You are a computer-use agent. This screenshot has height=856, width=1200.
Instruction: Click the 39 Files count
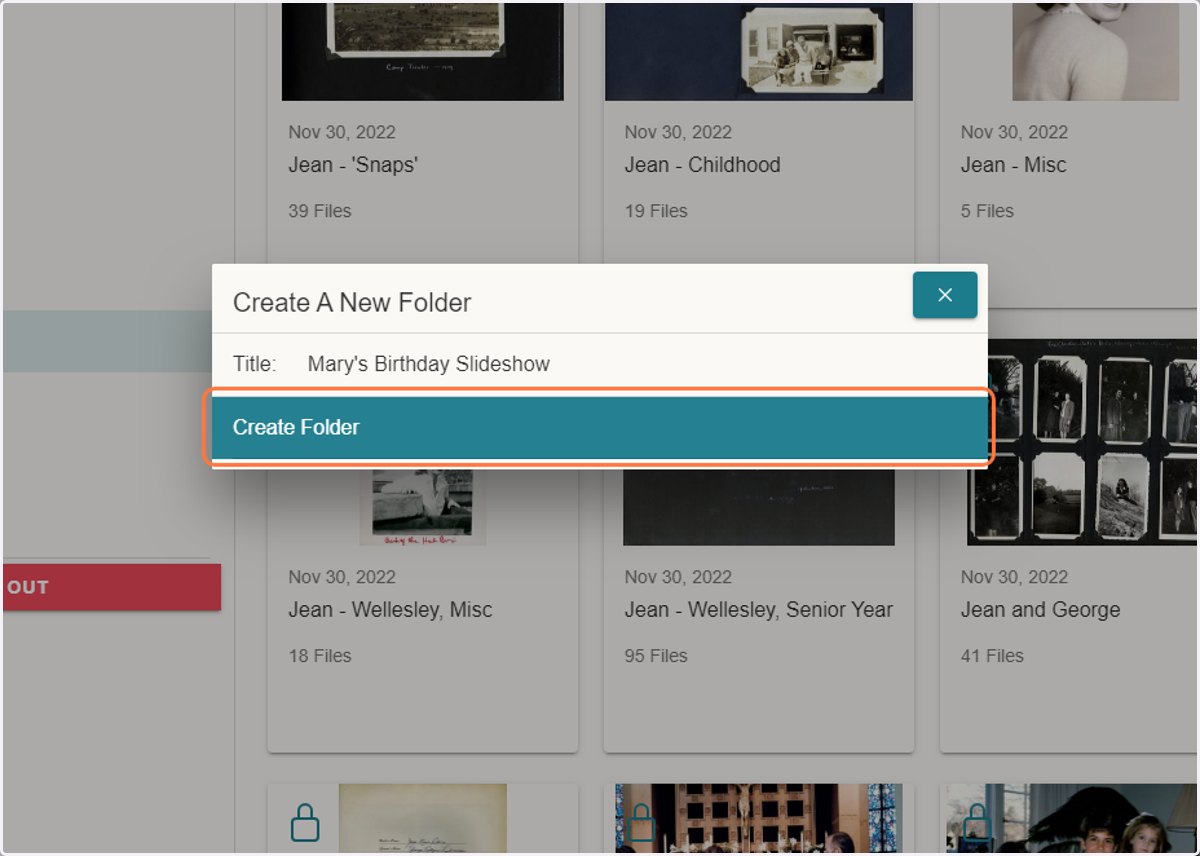pyautogui.click(x=320, y=211)
